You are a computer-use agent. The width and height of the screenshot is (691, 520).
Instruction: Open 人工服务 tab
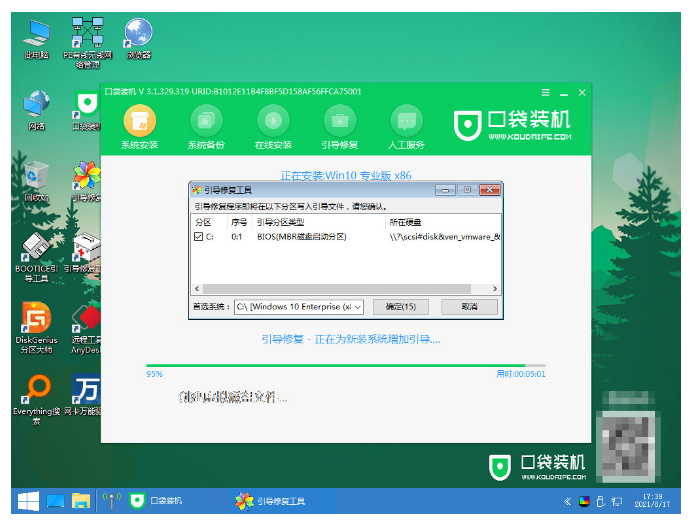[406, 127]
